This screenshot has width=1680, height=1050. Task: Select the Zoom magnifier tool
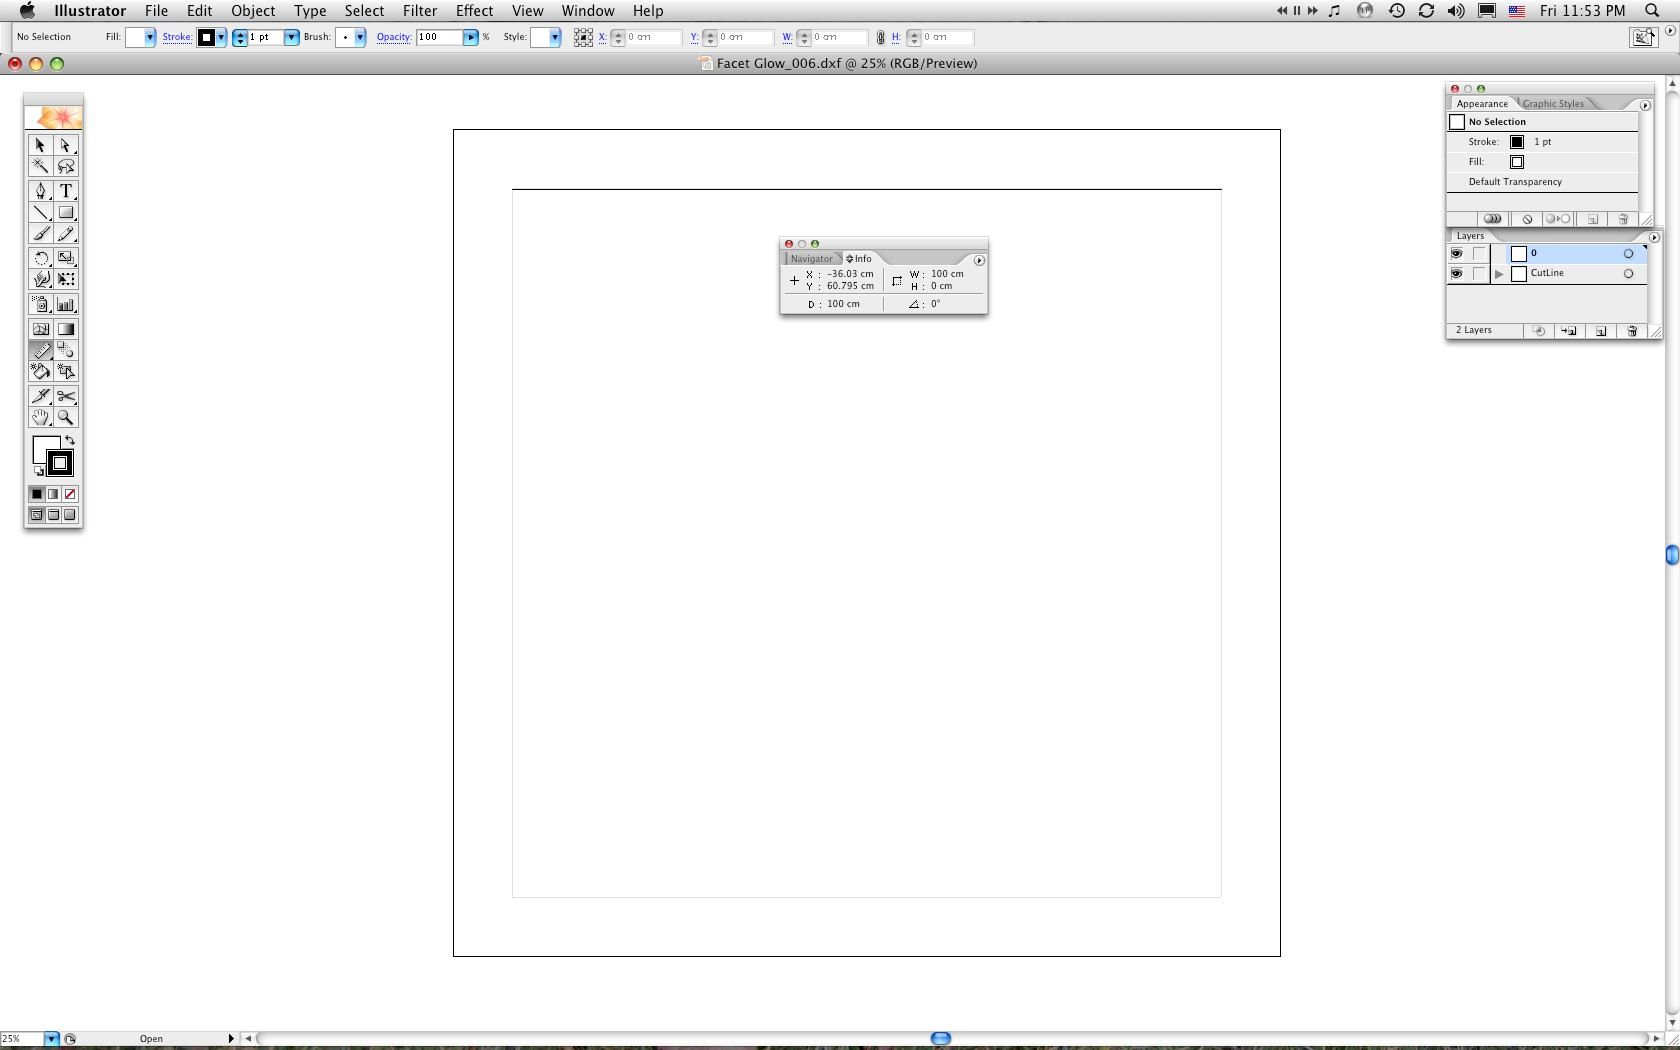pos(66,418)
